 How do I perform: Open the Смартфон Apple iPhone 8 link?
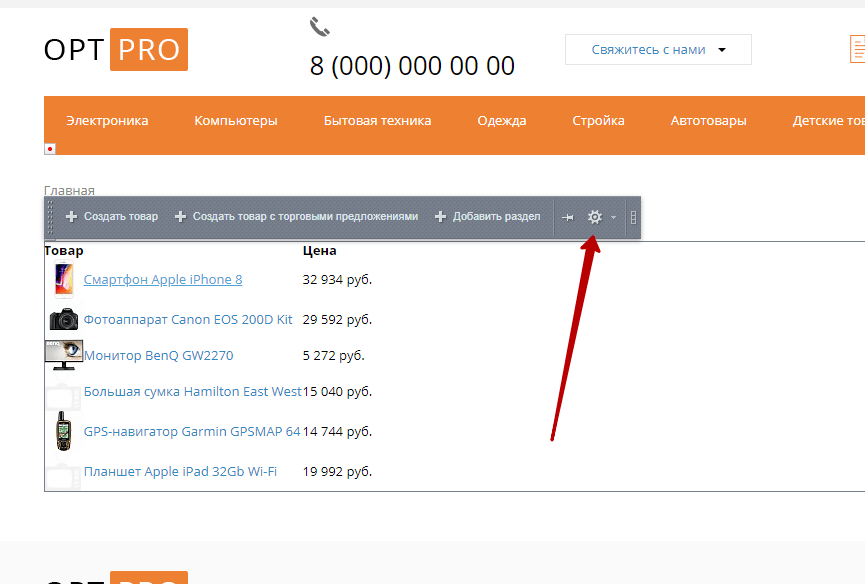point(163,280)
